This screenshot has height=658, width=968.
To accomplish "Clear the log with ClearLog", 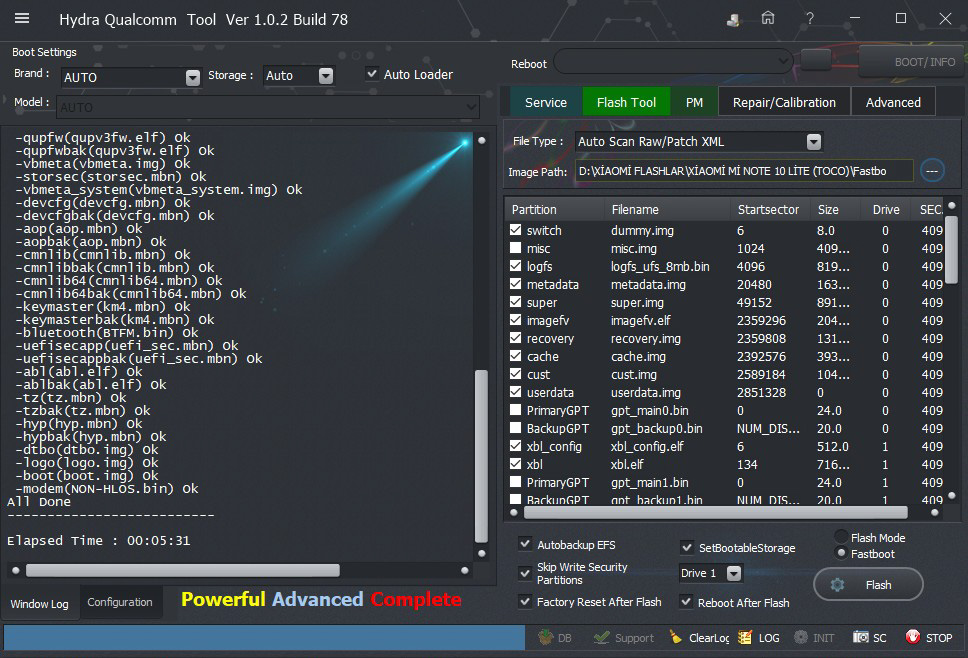I will point(699,638).
